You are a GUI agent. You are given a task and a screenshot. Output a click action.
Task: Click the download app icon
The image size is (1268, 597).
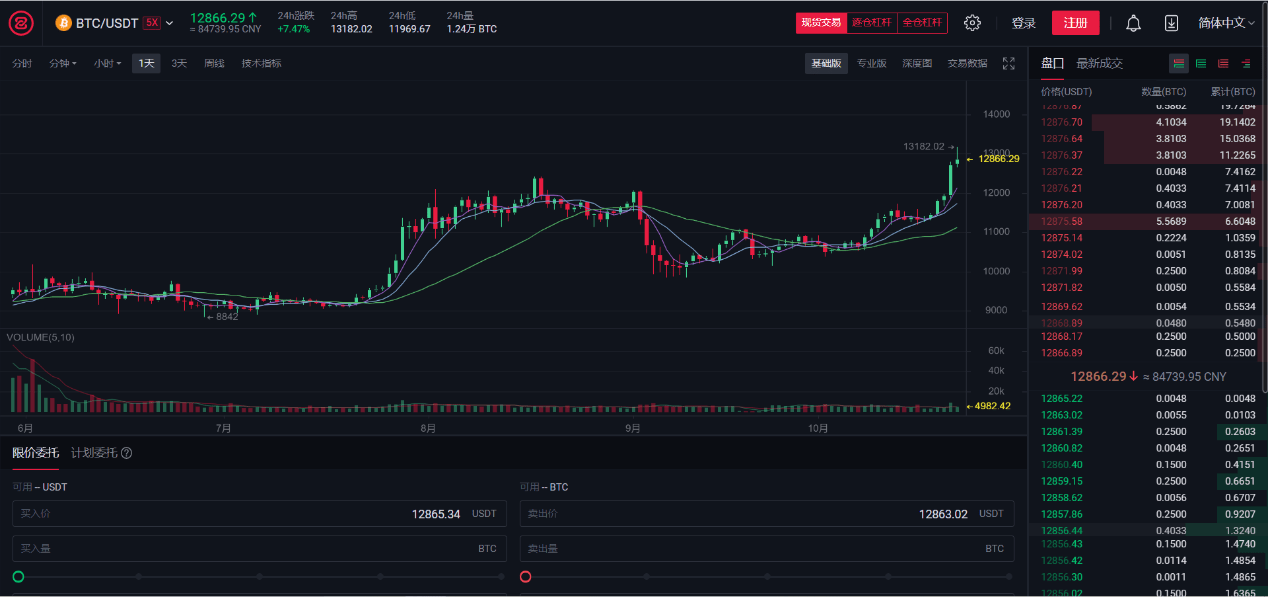pyautogui.click(x=1171, y=23)
